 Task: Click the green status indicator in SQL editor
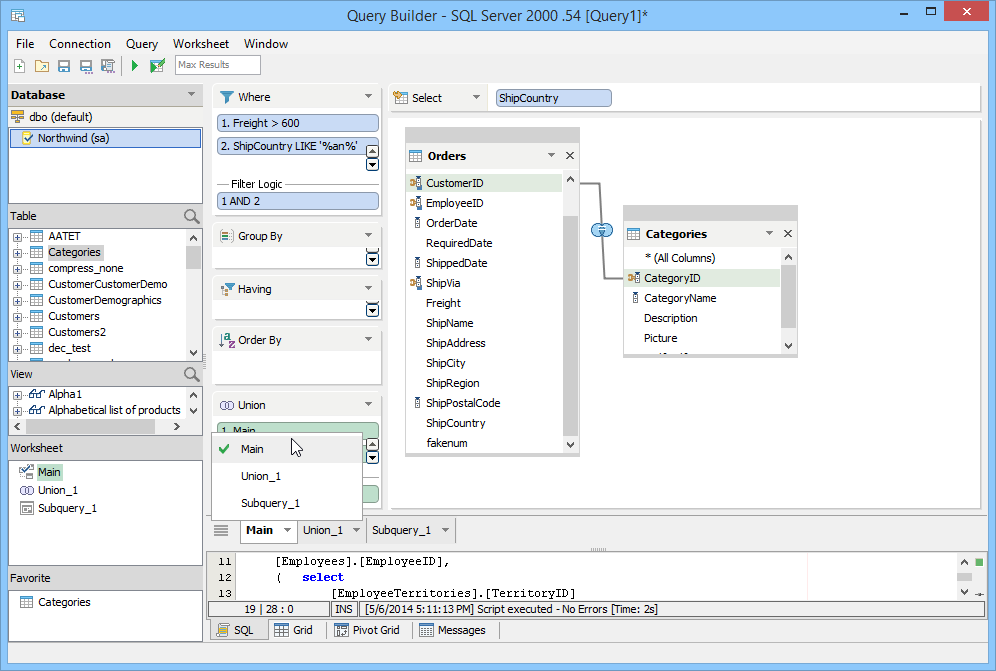click(979, 562)
